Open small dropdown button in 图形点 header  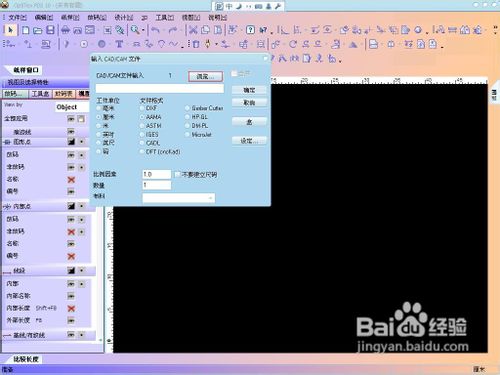tap(81, 142)
